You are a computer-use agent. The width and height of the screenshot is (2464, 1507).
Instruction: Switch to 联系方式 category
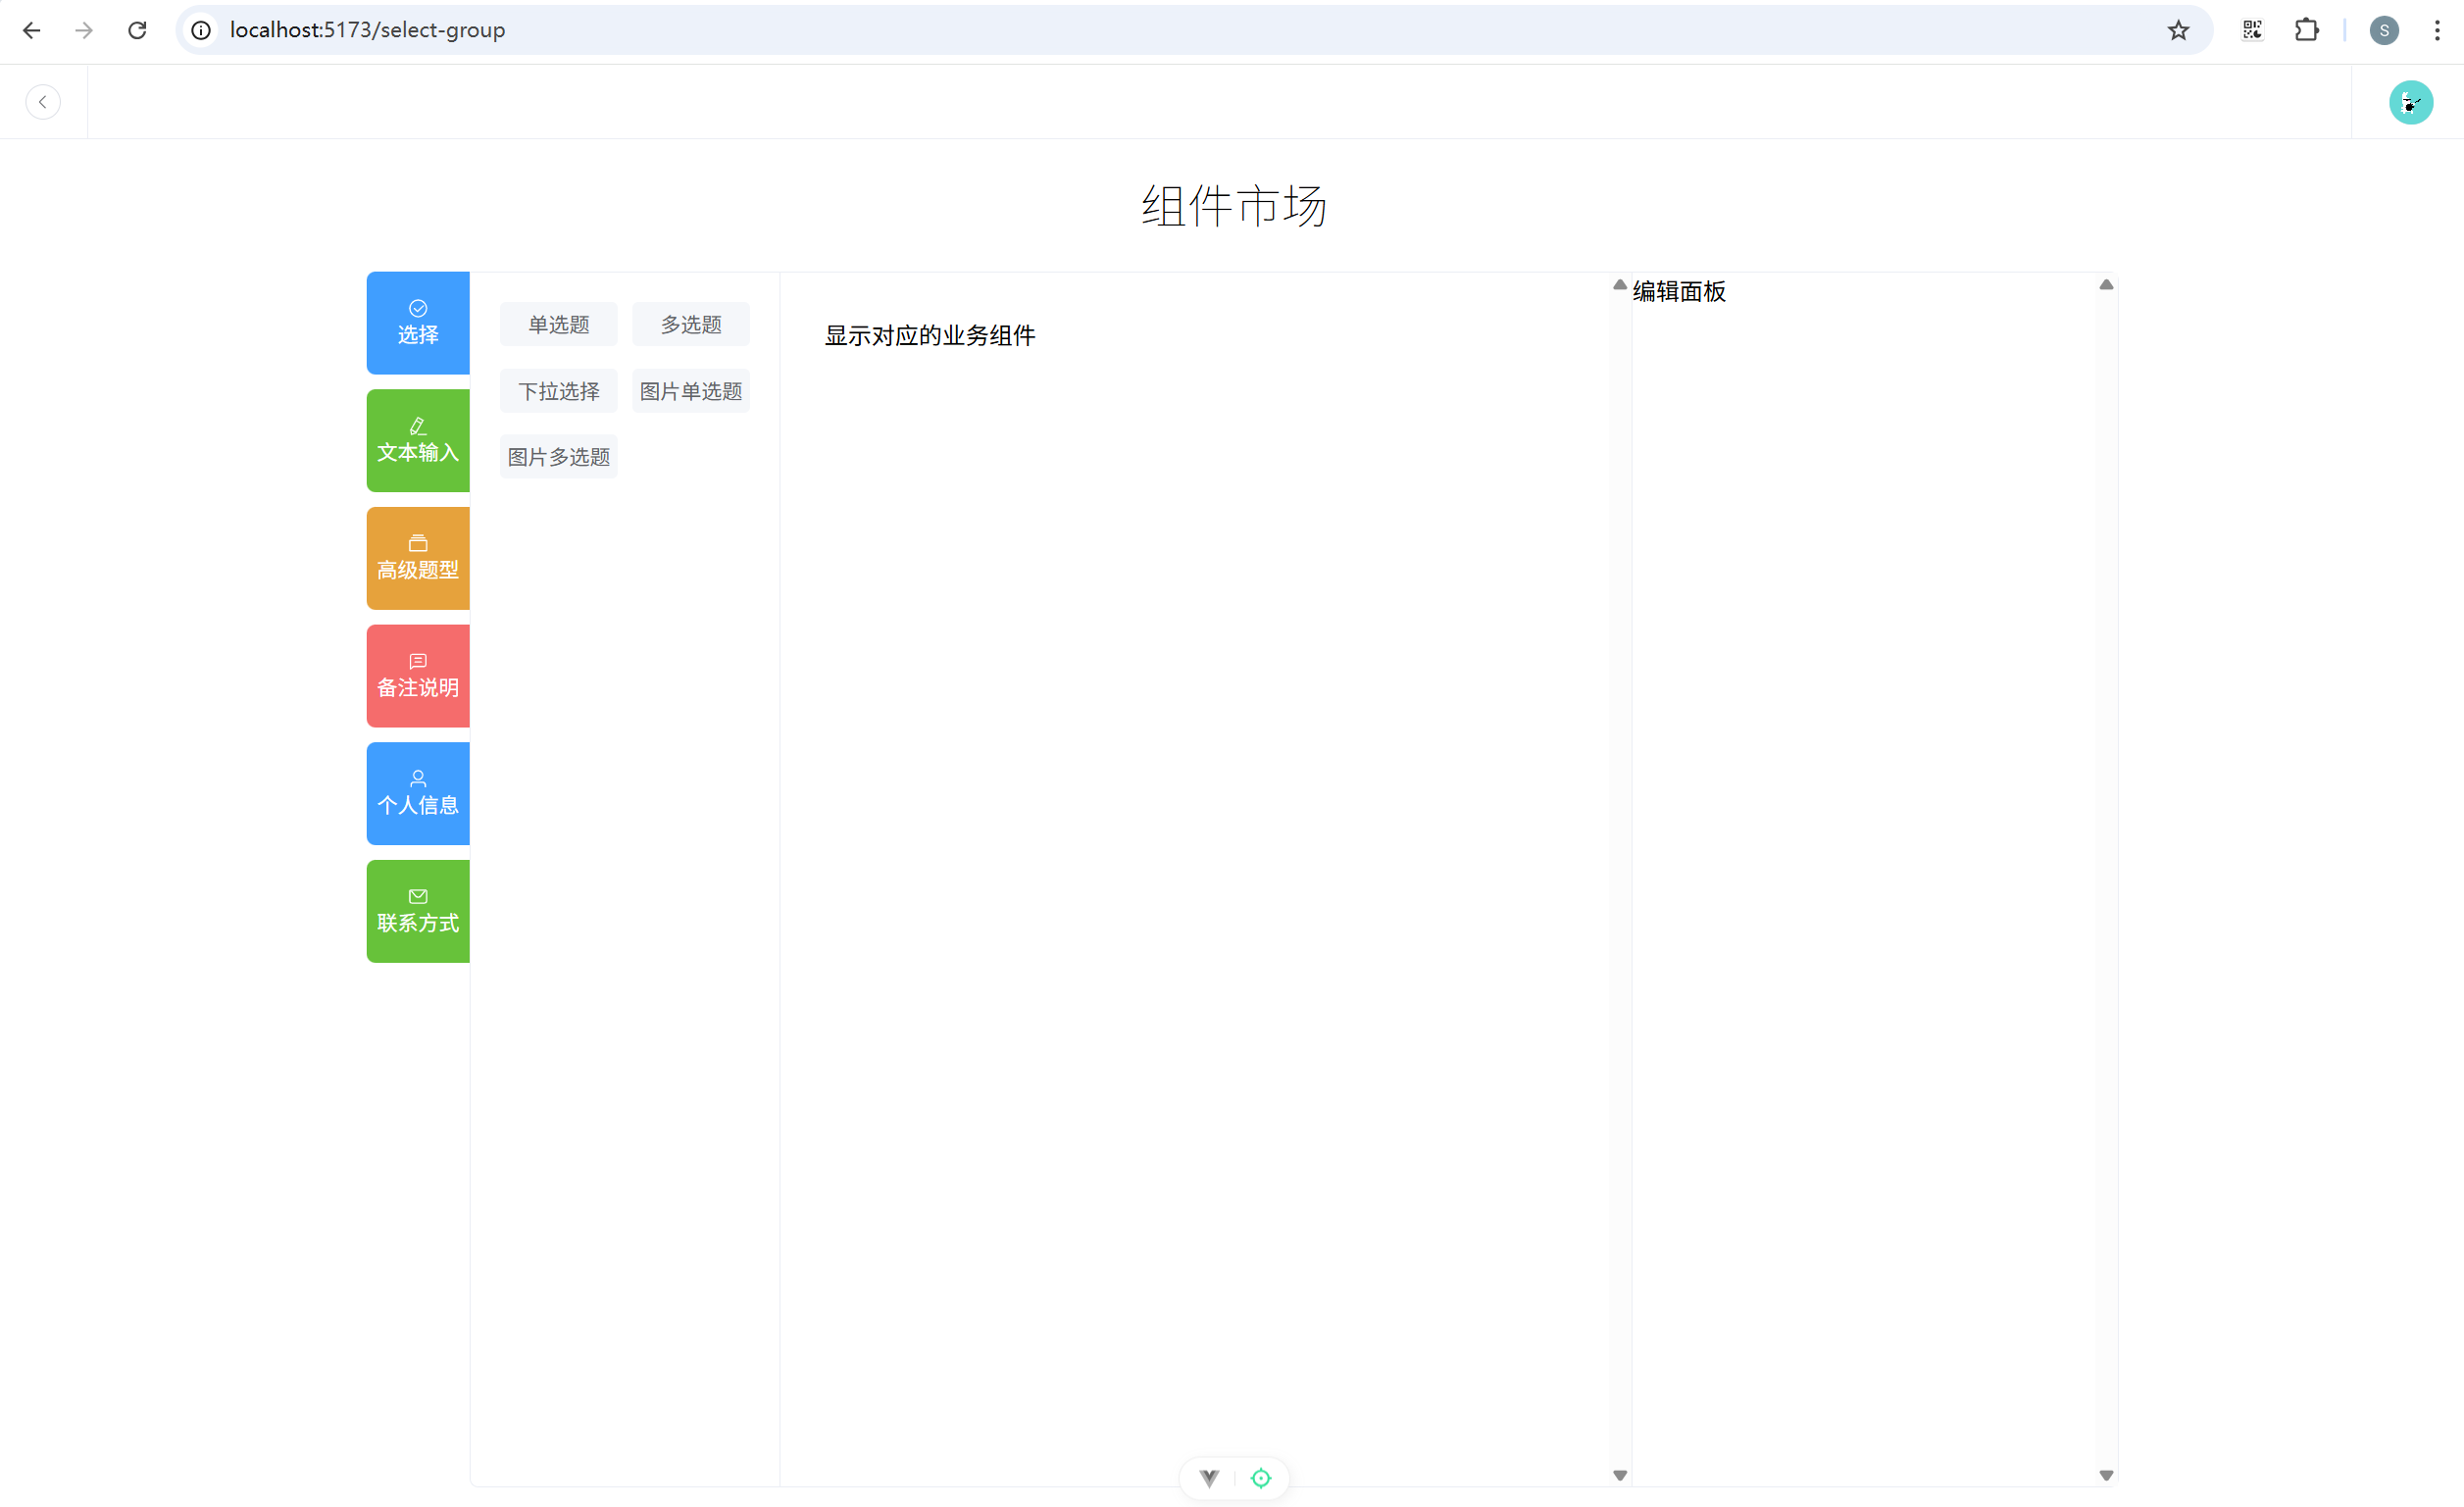tap(417, 911)
